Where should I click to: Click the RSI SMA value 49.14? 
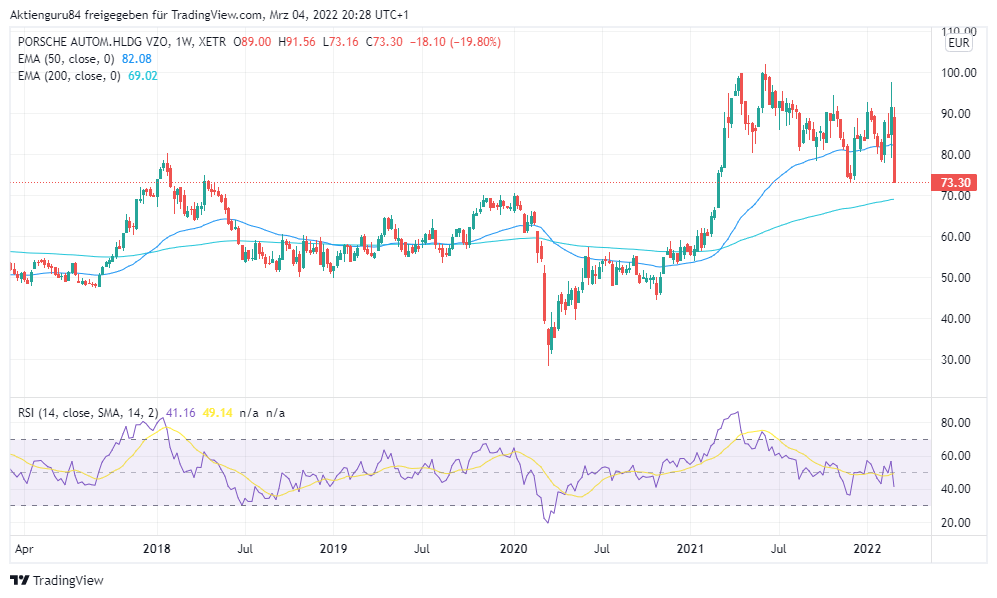click(x=217, y=413)
